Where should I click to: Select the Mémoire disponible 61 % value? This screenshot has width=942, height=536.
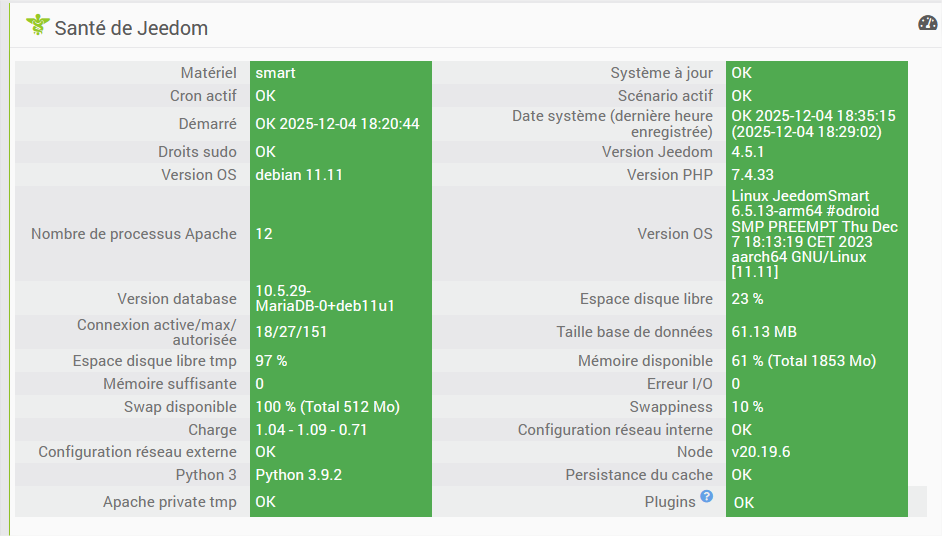coord(803,361)
